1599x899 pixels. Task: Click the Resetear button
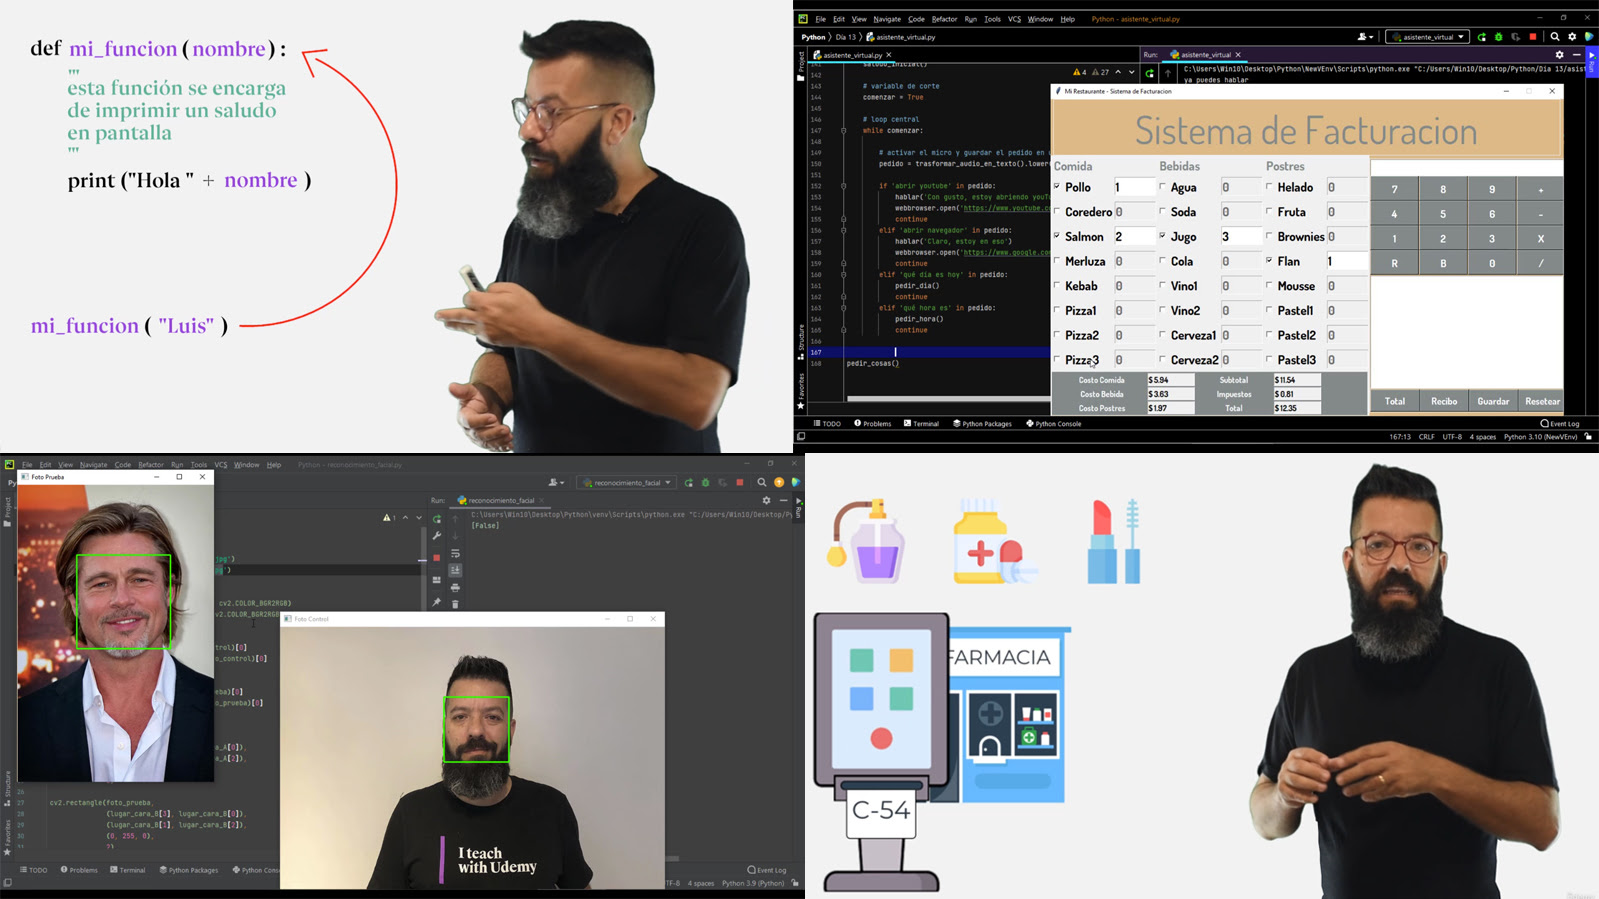[1541, 401]
